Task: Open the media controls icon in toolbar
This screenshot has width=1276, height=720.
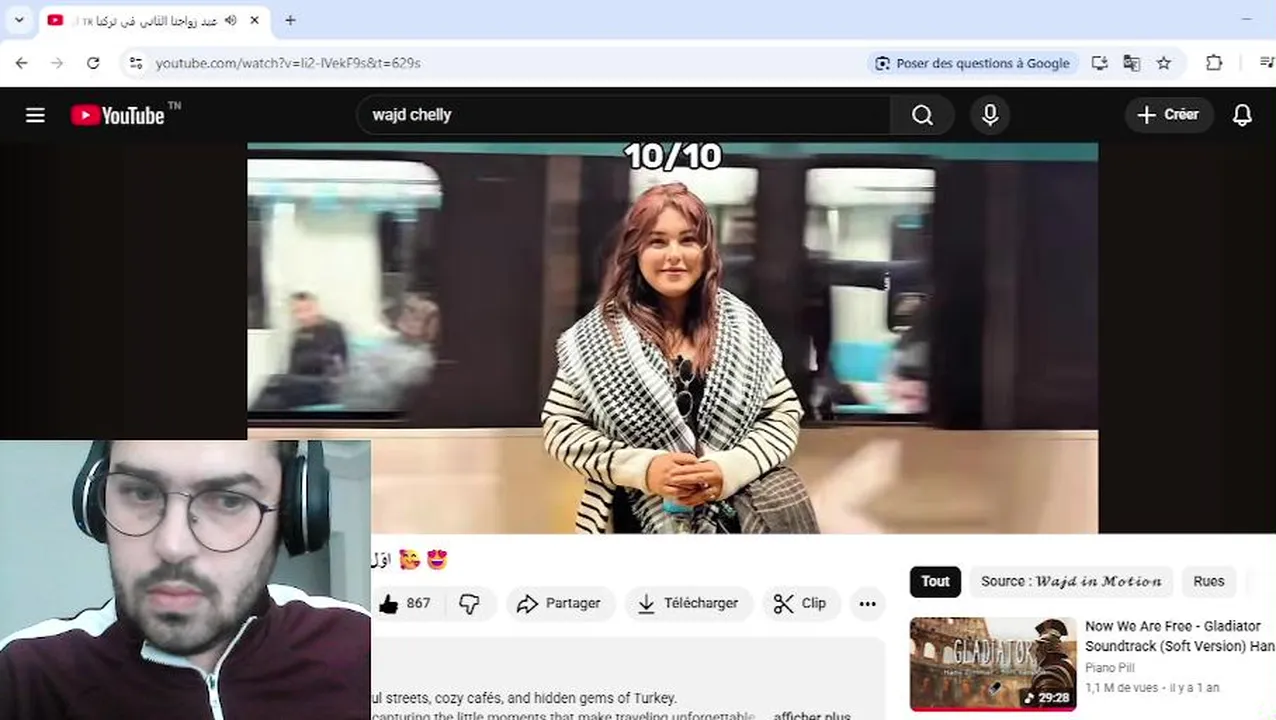Action: coord(1266,63)
